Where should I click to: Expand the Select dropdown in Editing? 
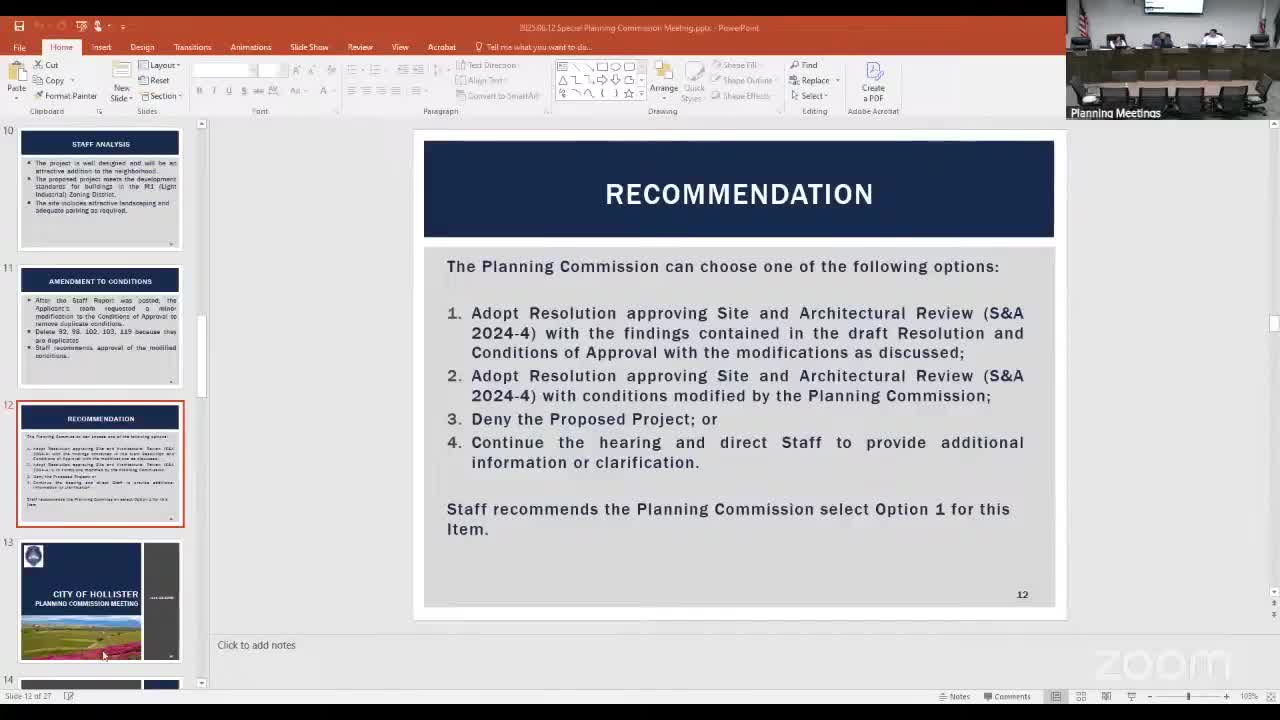tap(809, 96)
